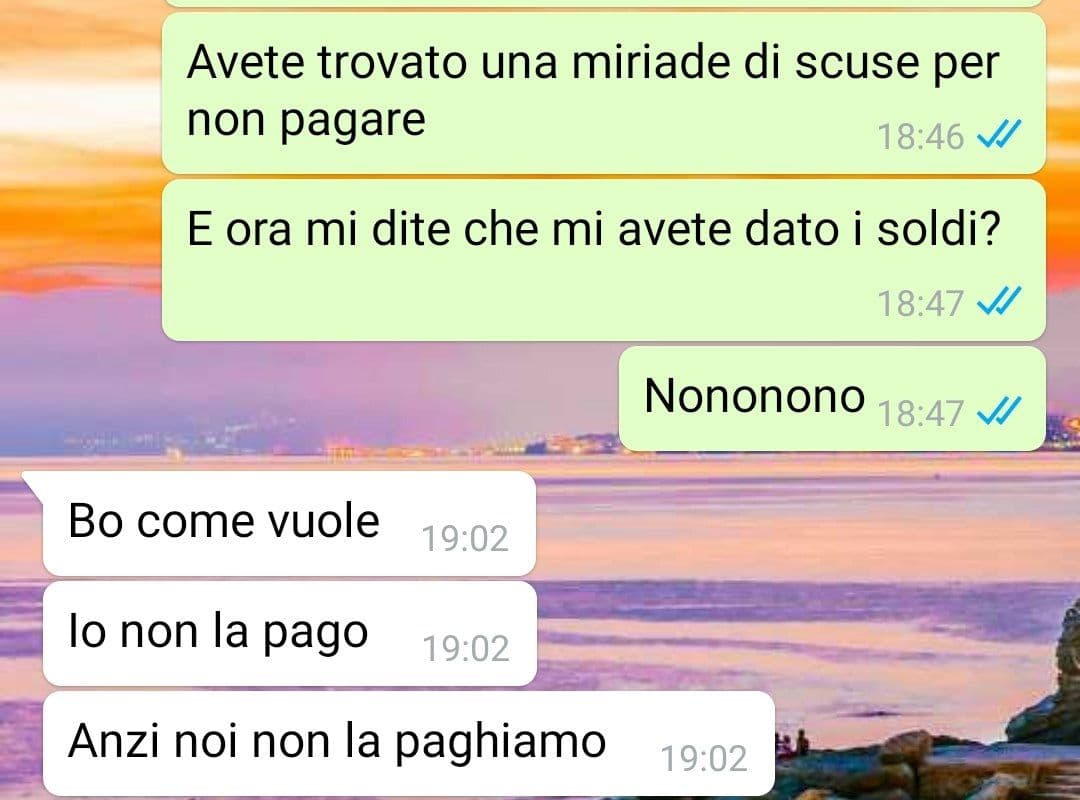Tap 18:47 timestamp under 'soldi?' message
This screenshot has width=1080, height=800.
pyautogui.click(x=920, y=303)
